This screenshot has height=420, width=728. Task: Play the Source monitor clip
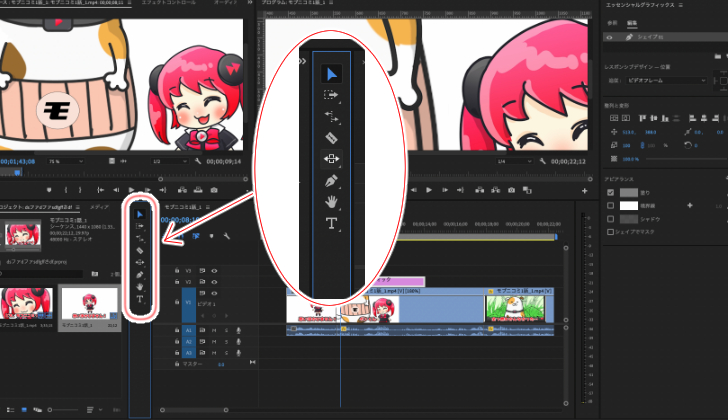point(131,190)
